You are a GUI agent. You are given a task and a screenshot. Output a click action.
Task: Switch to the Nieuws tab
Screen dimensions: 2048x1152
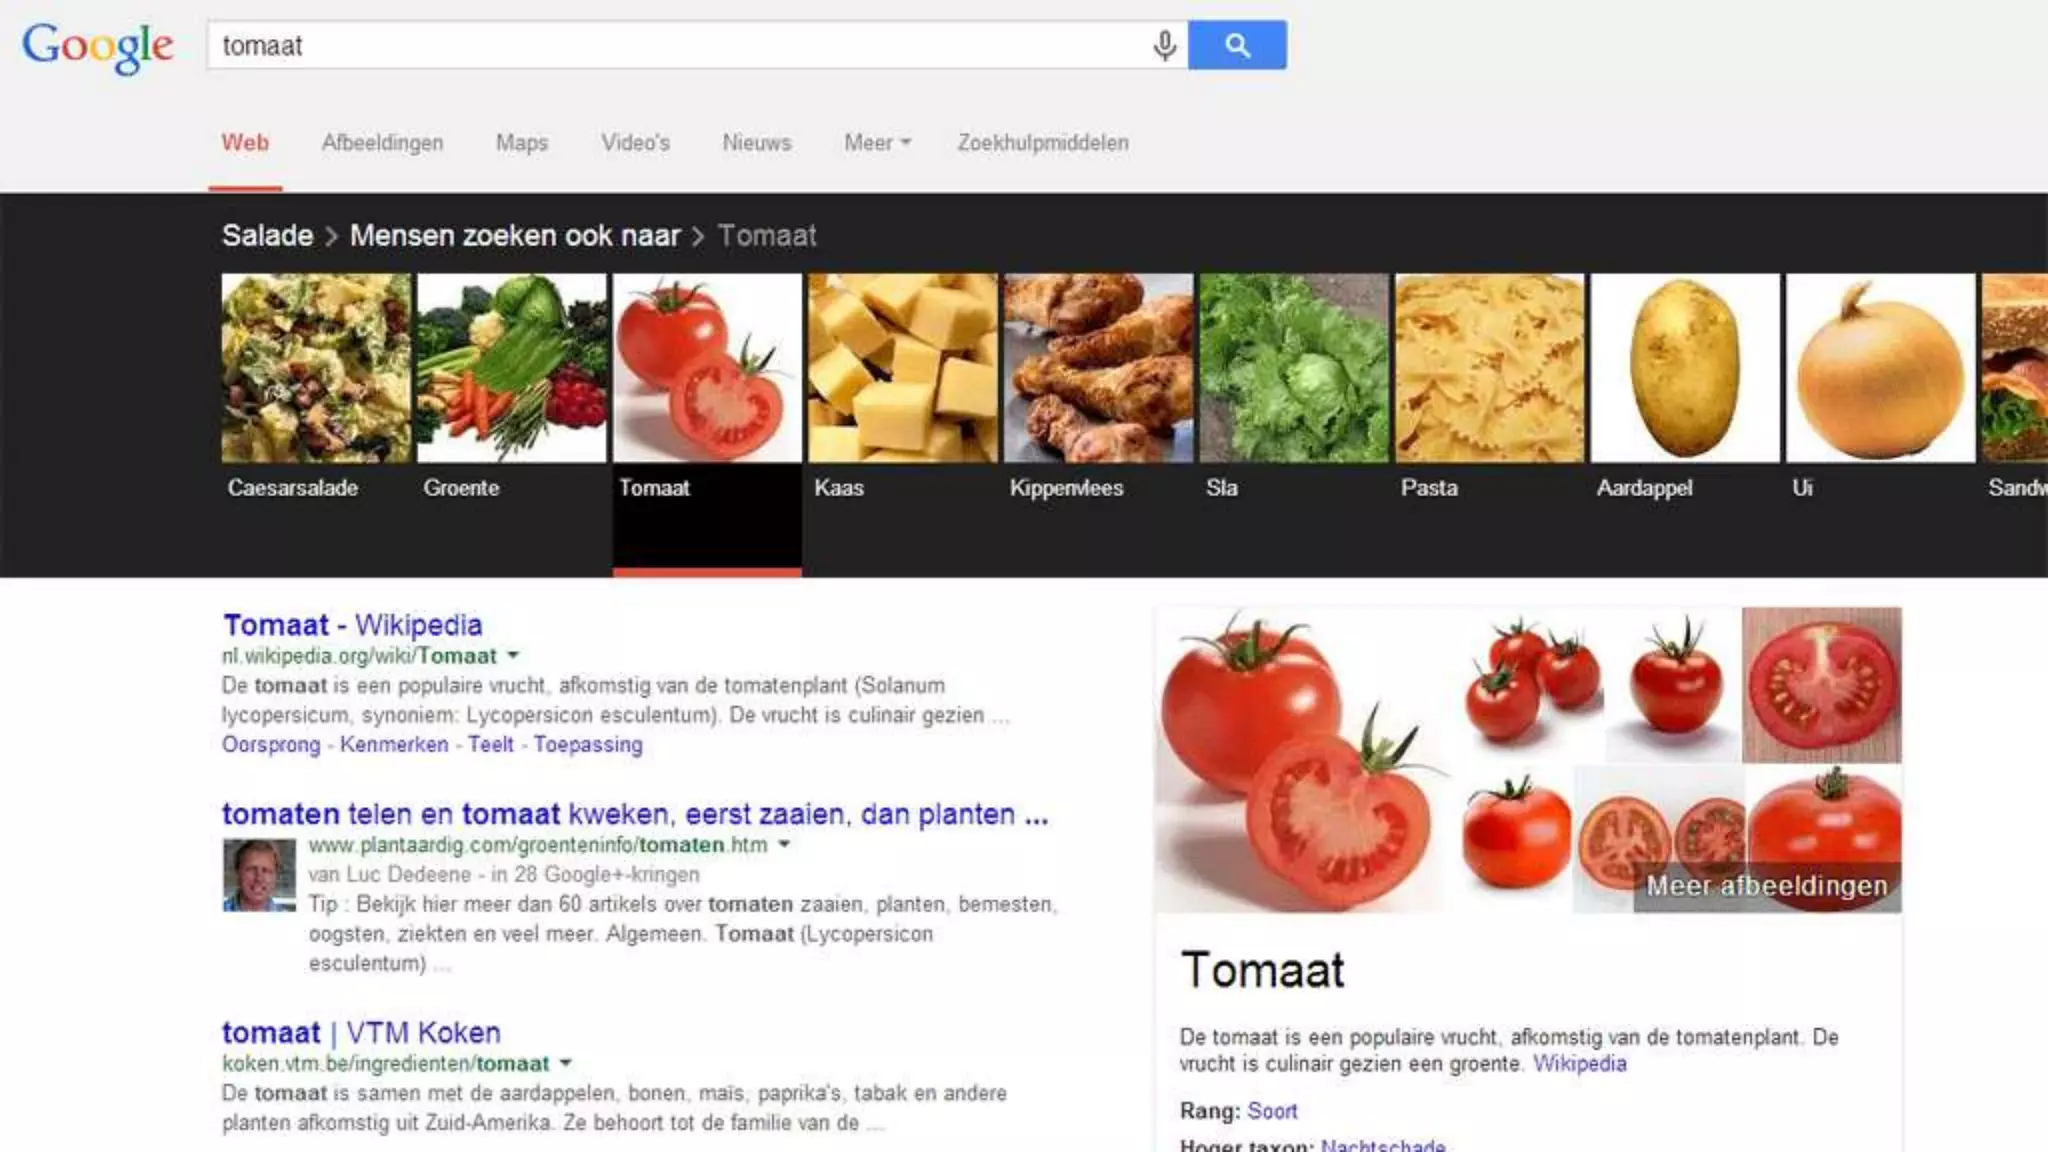(757, 143)
